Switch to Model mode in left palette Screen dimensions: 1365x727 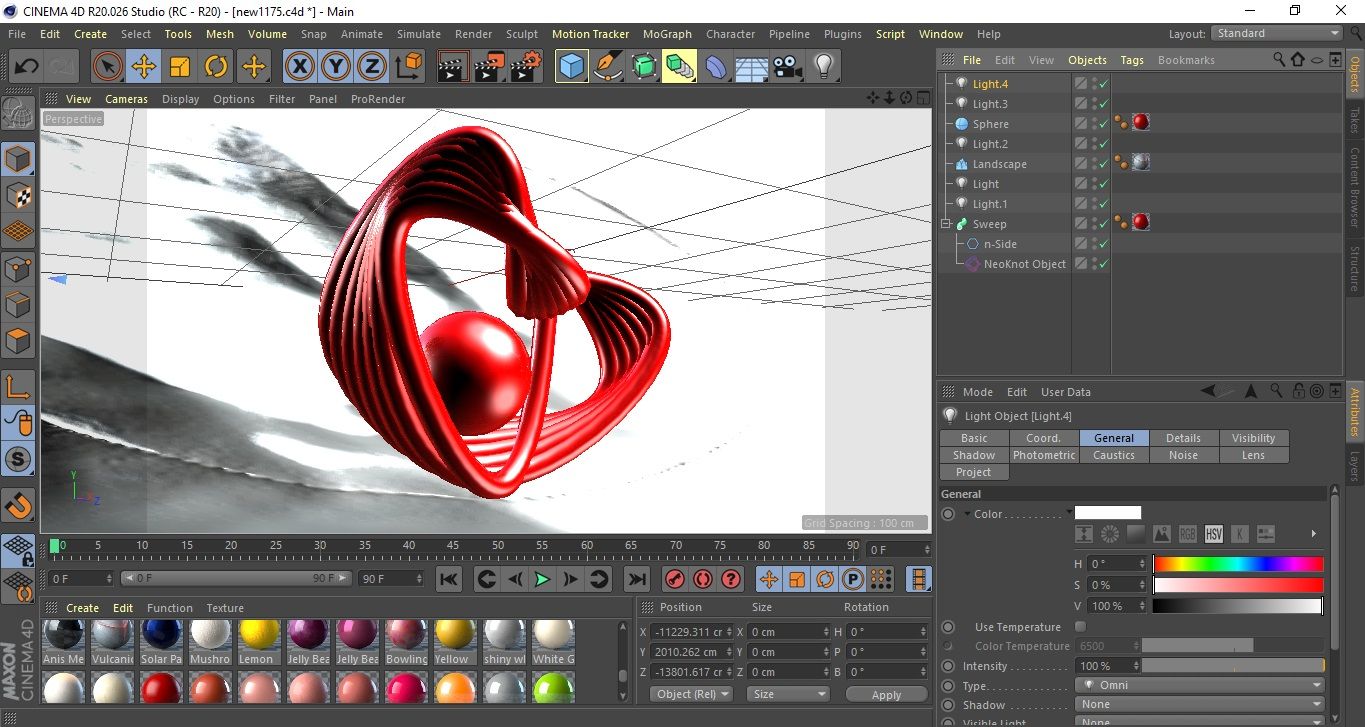tap(18, 159)
